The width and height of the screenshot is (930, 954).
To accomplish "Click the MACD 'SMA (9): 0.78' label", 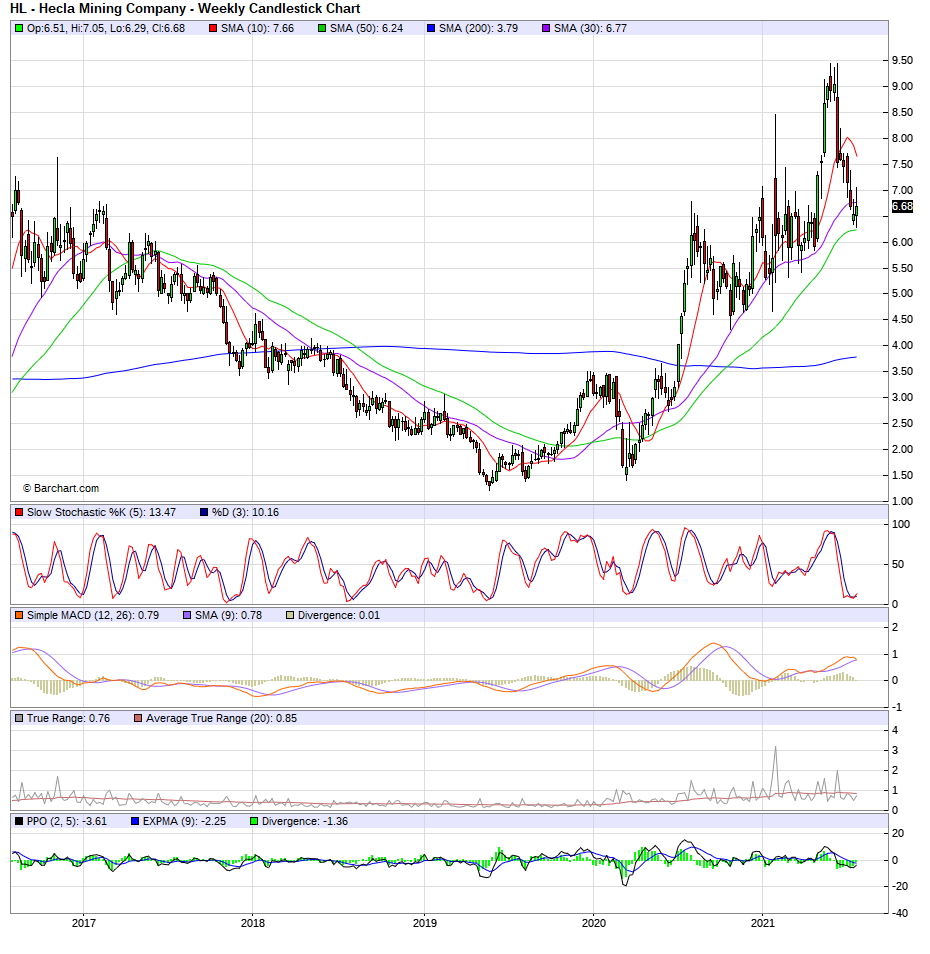I will click(228, 615).
